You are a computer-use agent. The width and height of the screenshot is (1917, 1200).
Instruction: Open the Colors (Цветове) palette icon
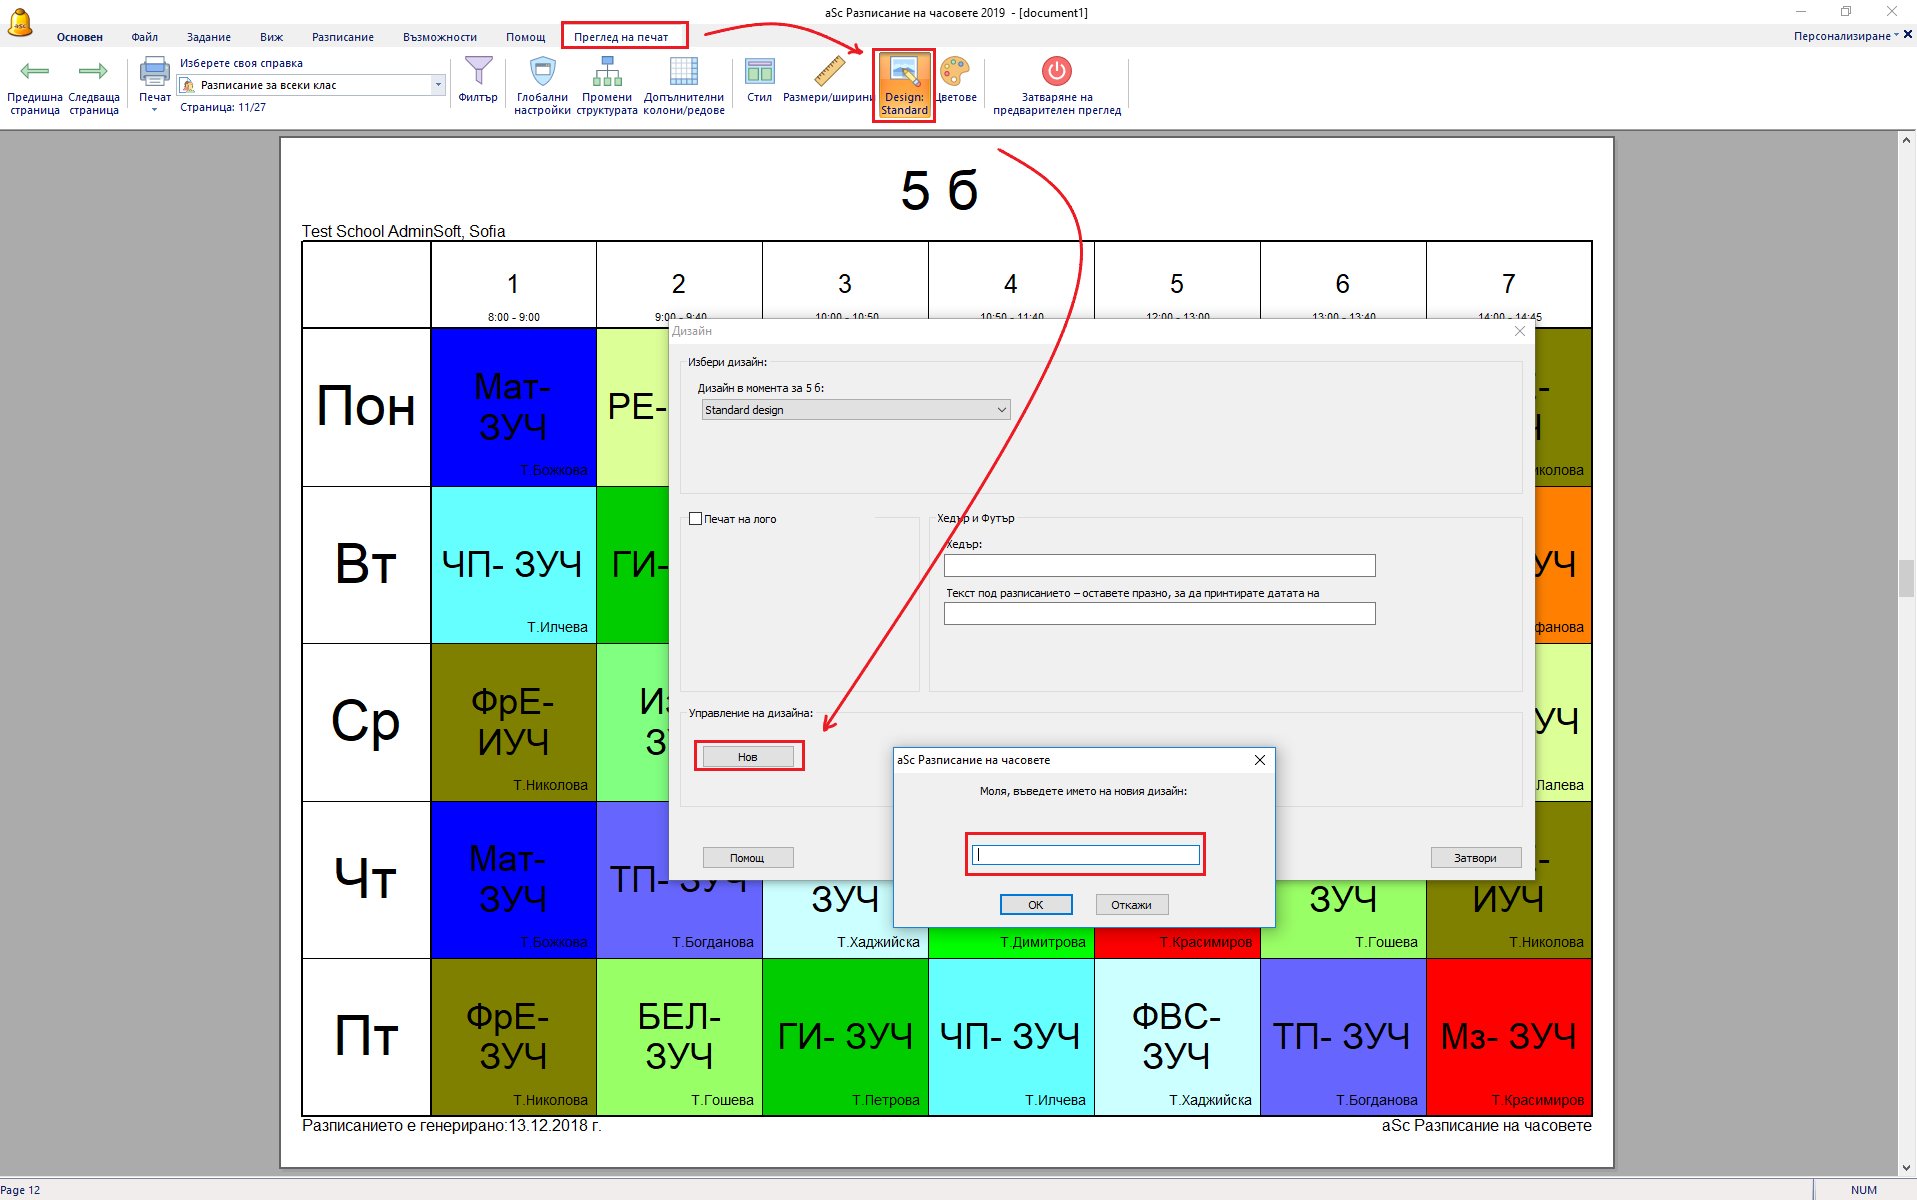click(955, 72)
